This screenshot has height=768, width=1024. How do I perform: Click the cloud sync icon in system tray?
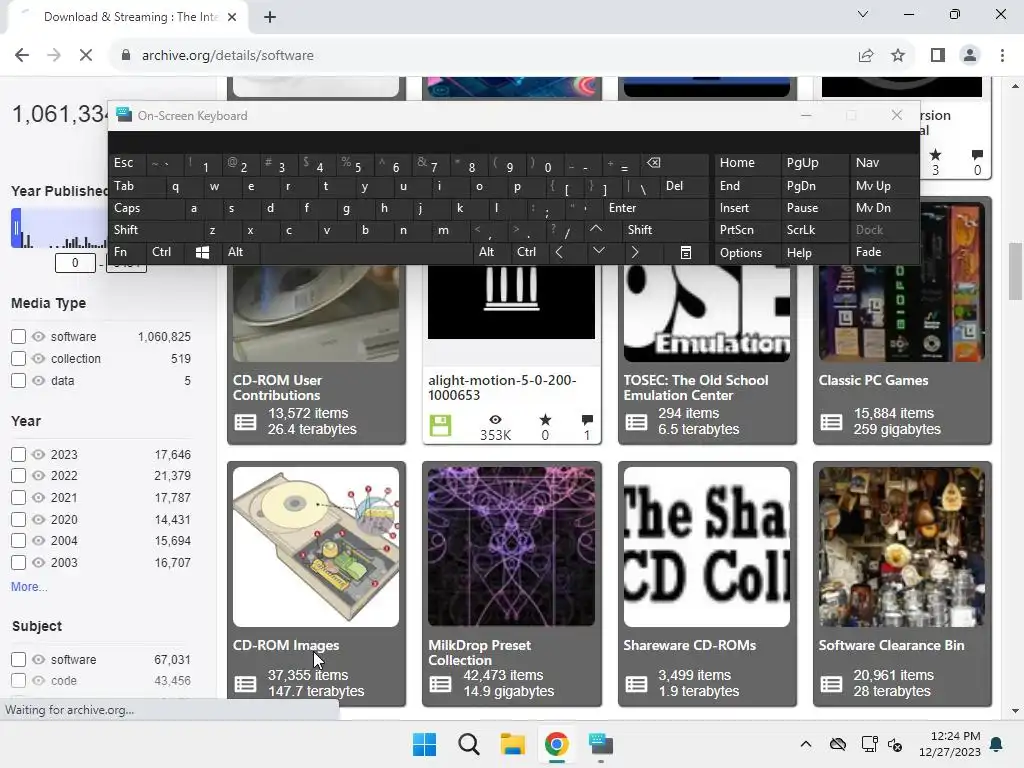tap(838, 744)
